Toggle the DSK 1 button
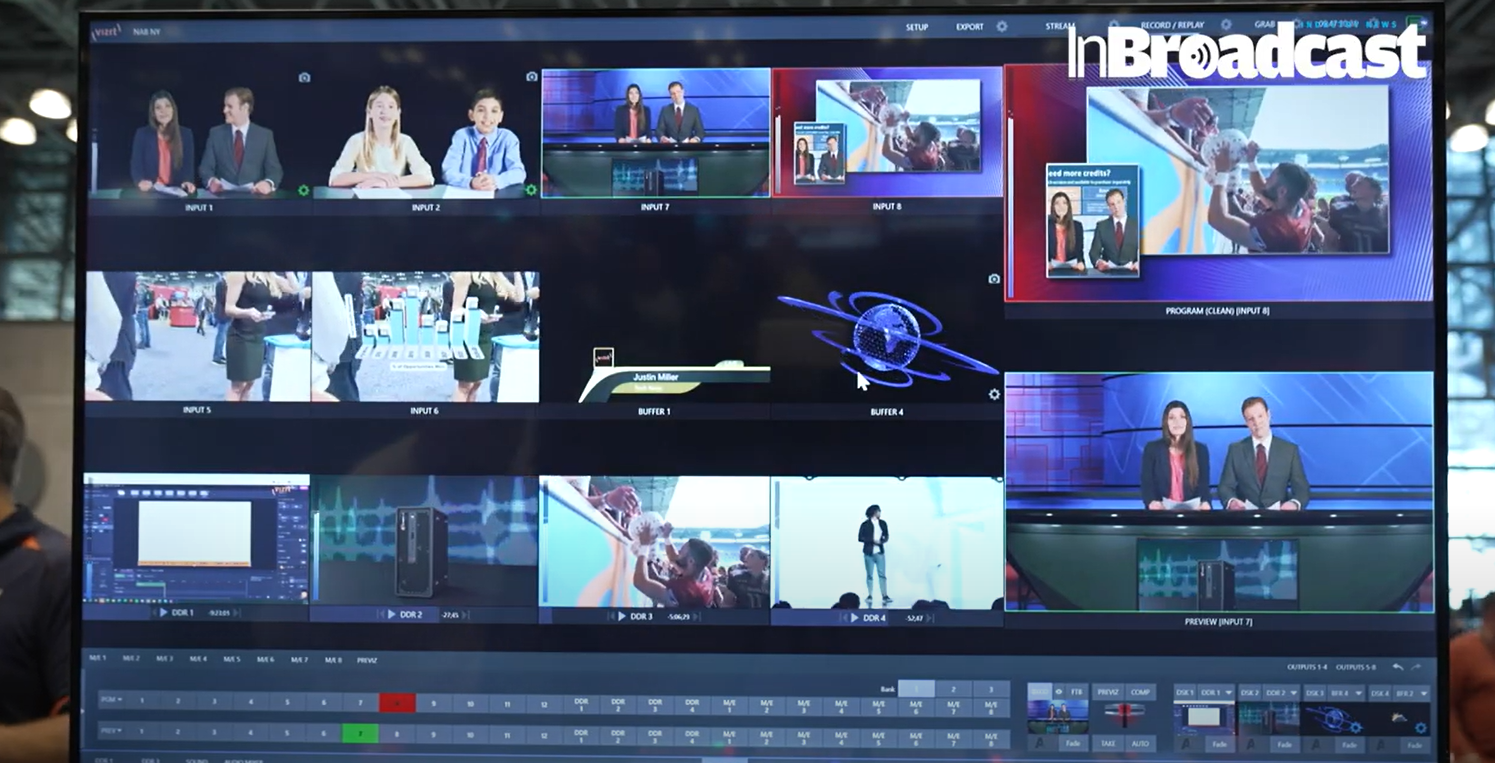The image size is (1495, 763). [x=1186, y=693]
